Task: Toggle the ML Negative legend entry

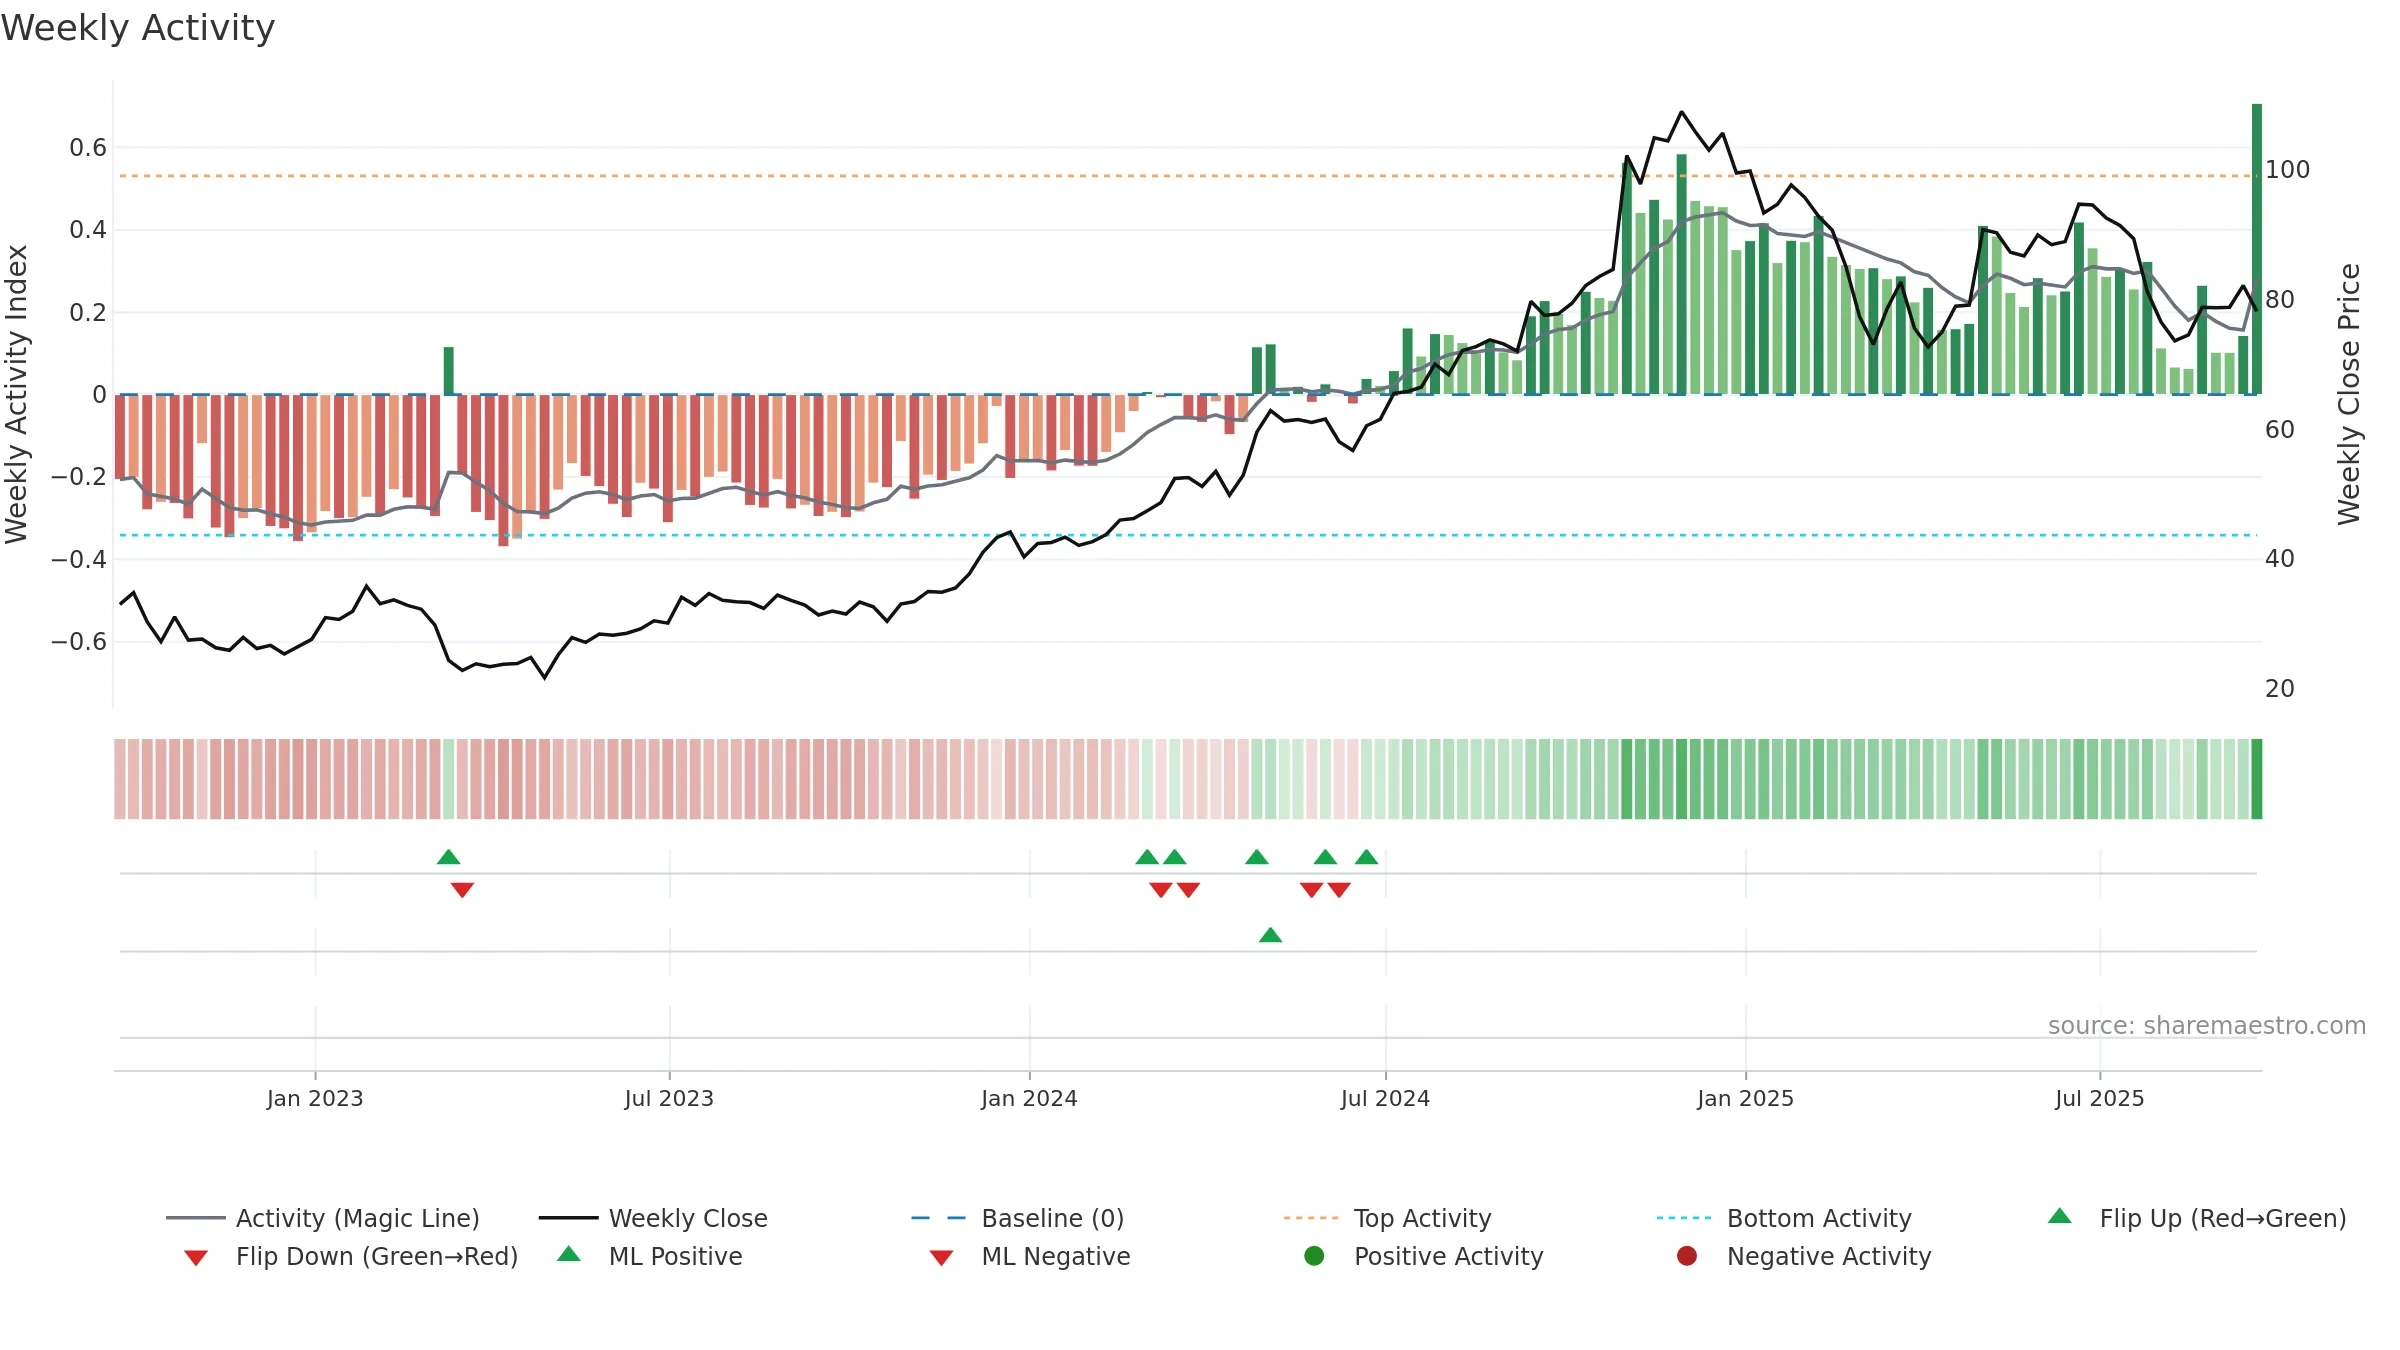Action: (x=1029, y=1256)
